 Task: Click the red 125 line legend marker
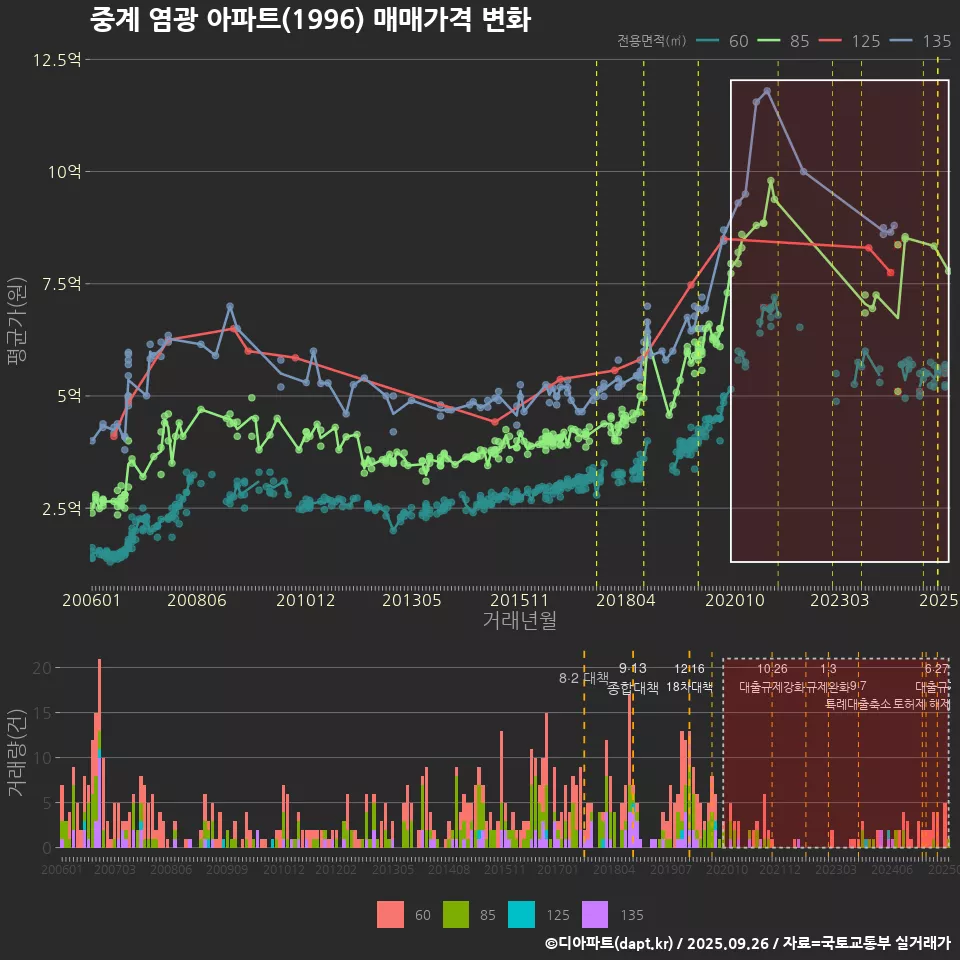[830, 41]
